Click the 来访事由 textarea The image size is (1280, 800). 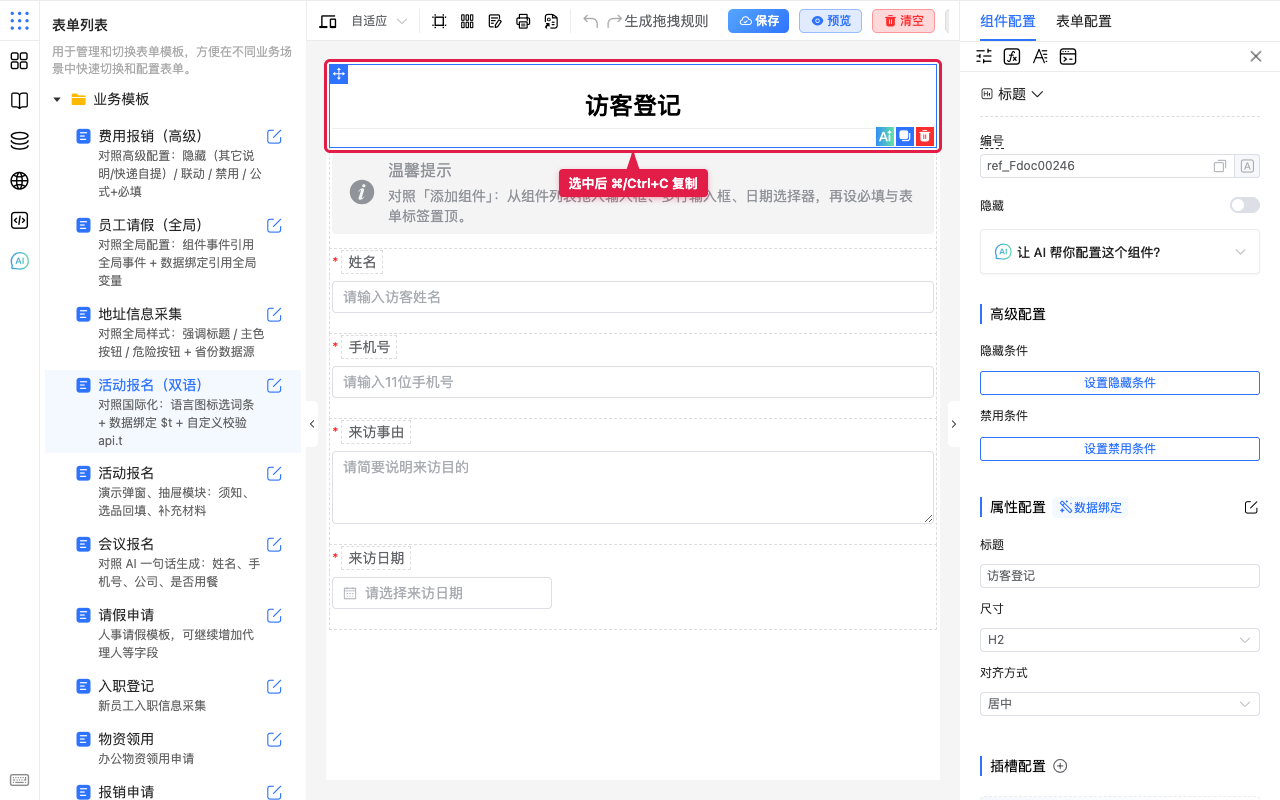633,487
